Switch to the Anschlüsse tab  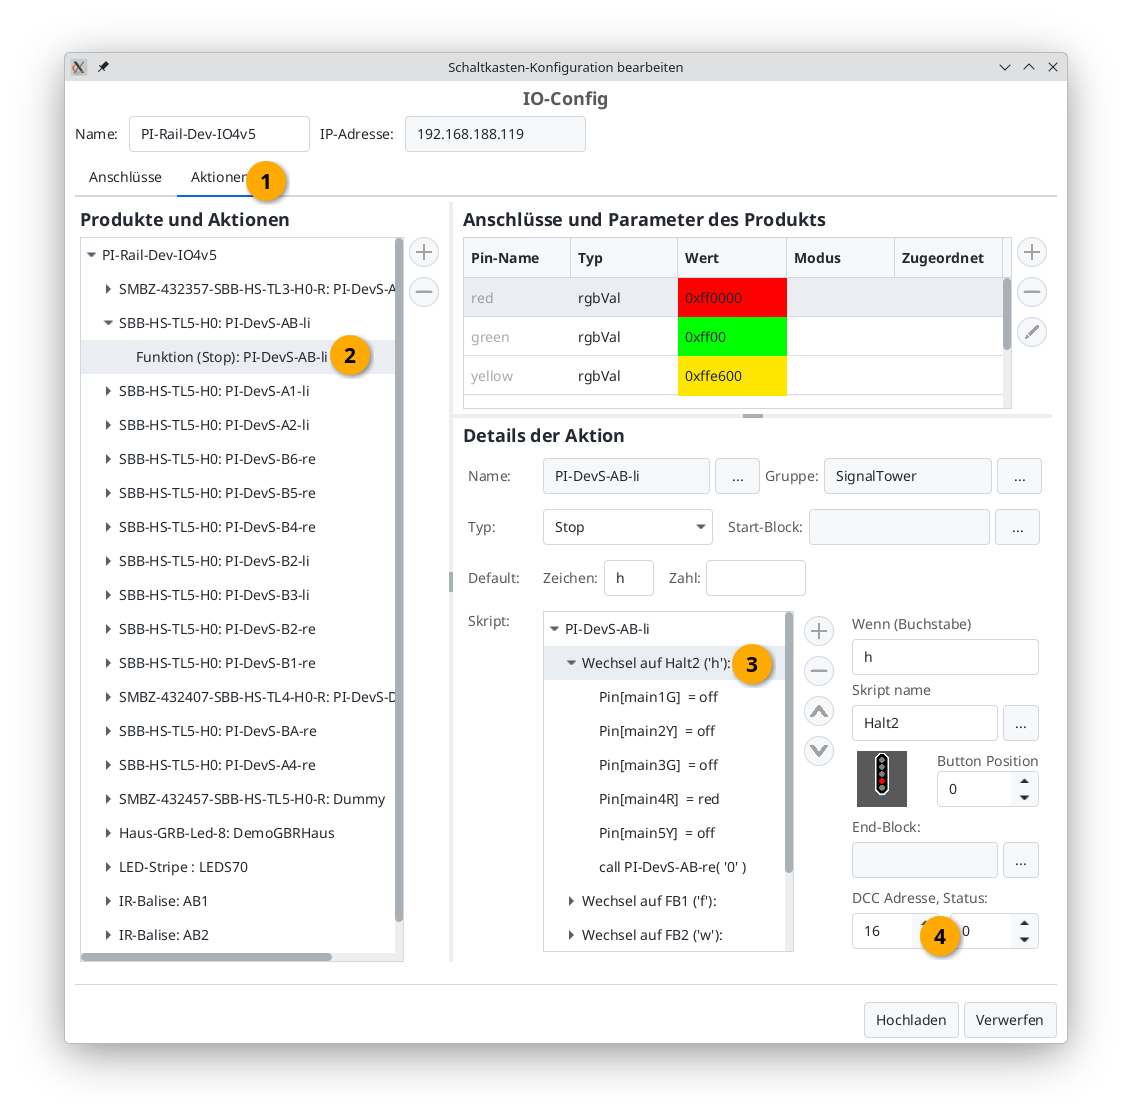coord(125,177)
